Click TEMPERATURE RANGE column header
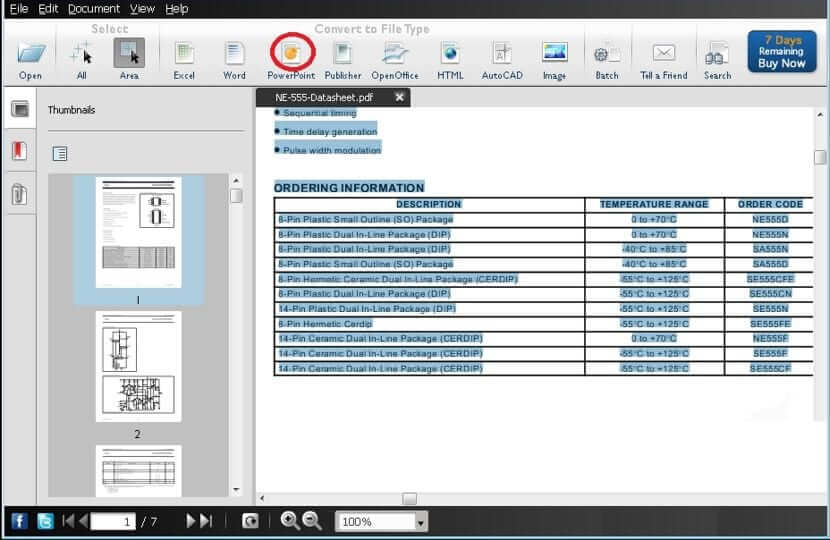The image size is (830, 540). 654,204
